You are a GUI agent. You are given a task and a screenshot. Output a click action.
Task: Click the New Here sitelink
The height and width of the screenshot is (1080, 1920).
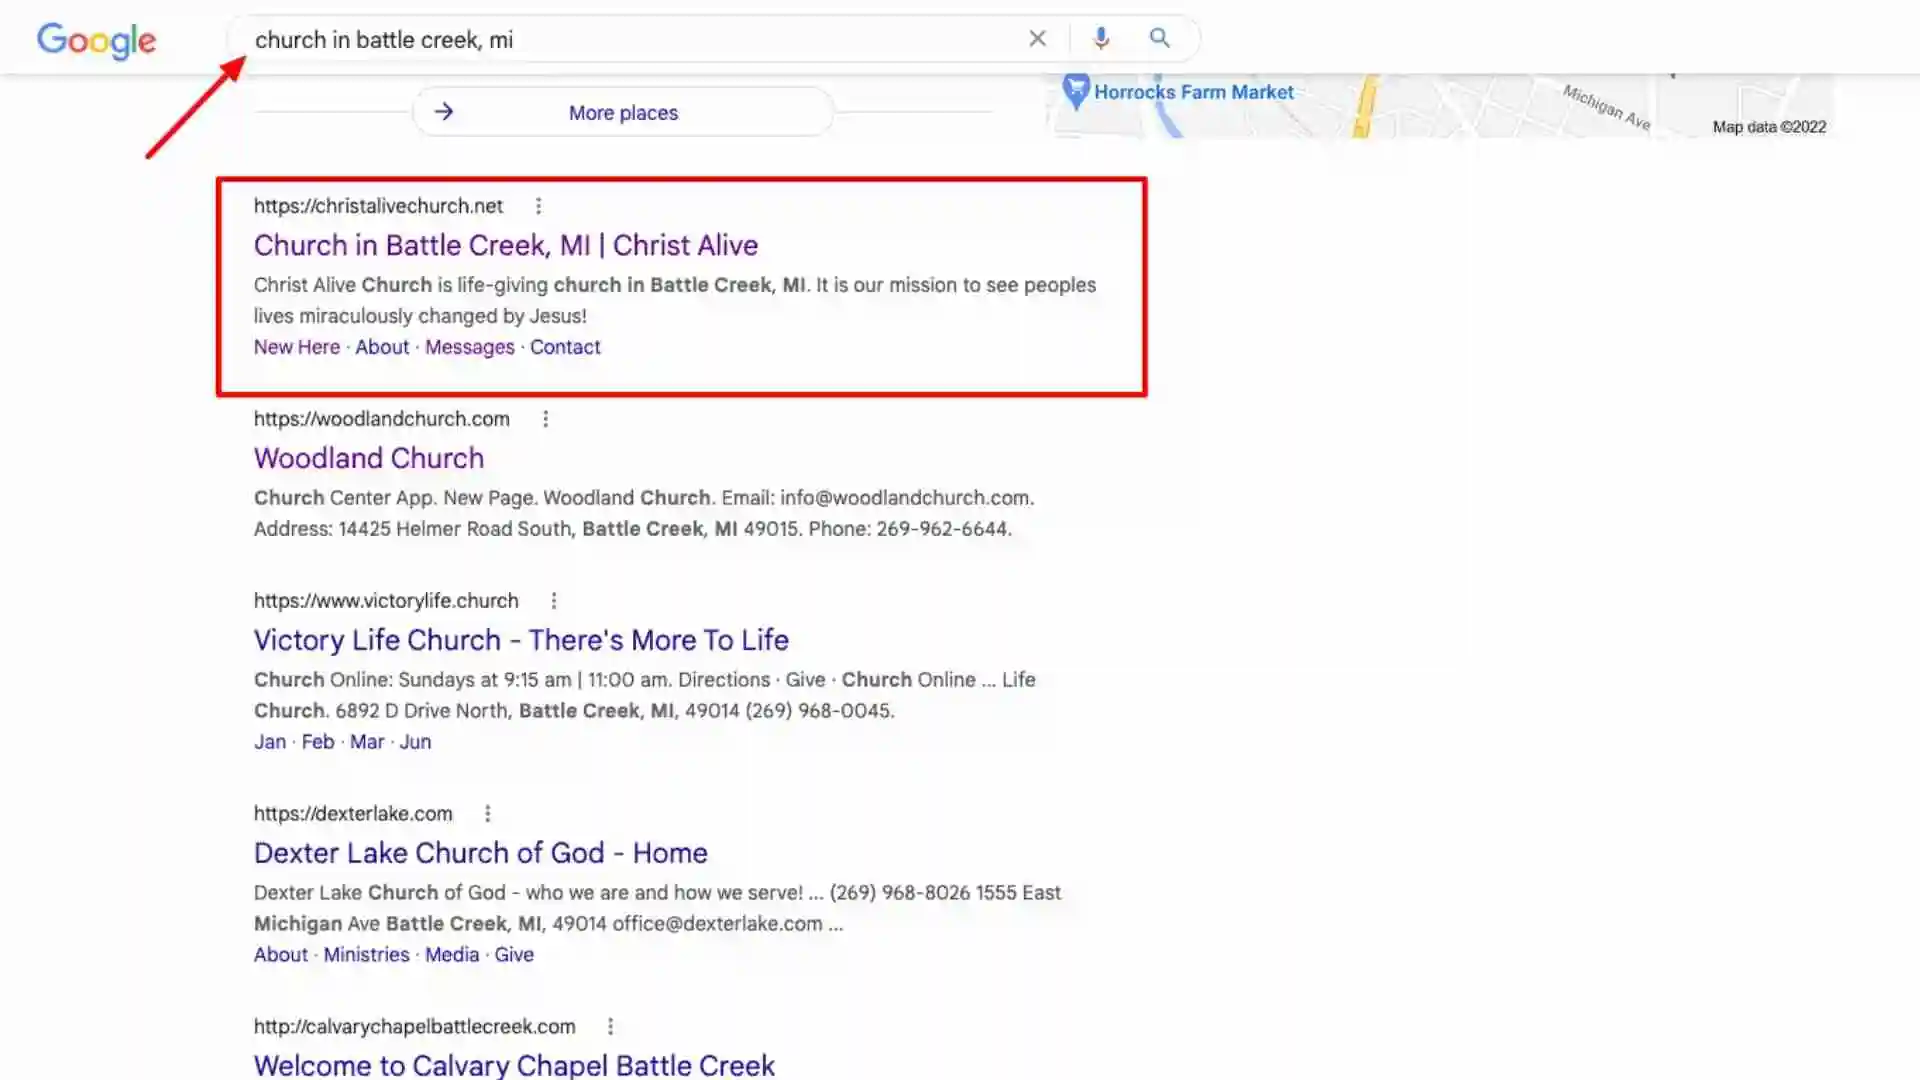pos(296,347)
